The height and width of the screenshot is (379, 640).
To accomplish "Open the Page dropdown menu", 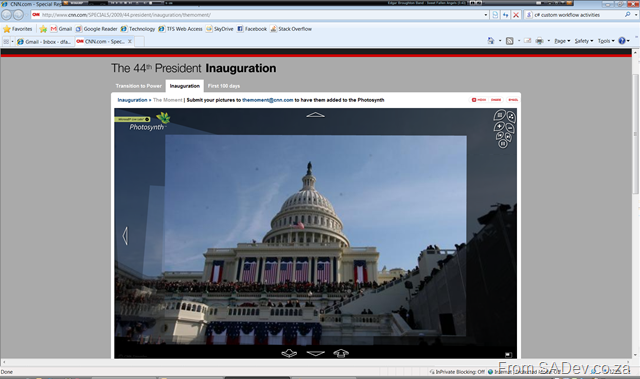I will click(562, 41).
